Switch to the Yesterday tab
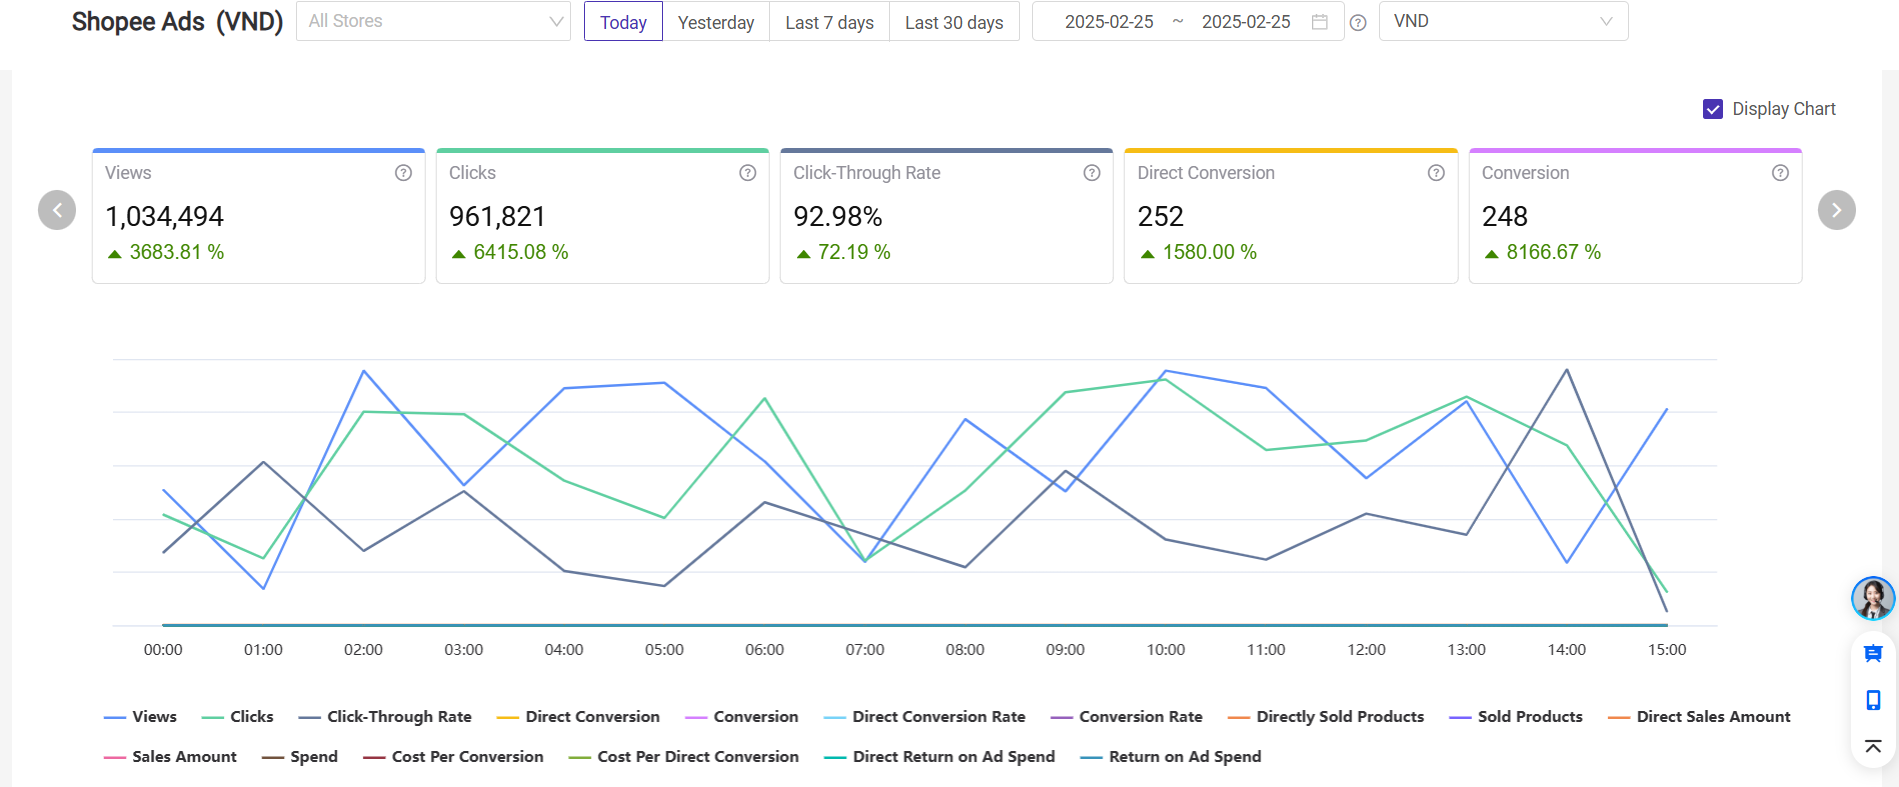This screenshot has height=787, width=1899. point(715,22)
